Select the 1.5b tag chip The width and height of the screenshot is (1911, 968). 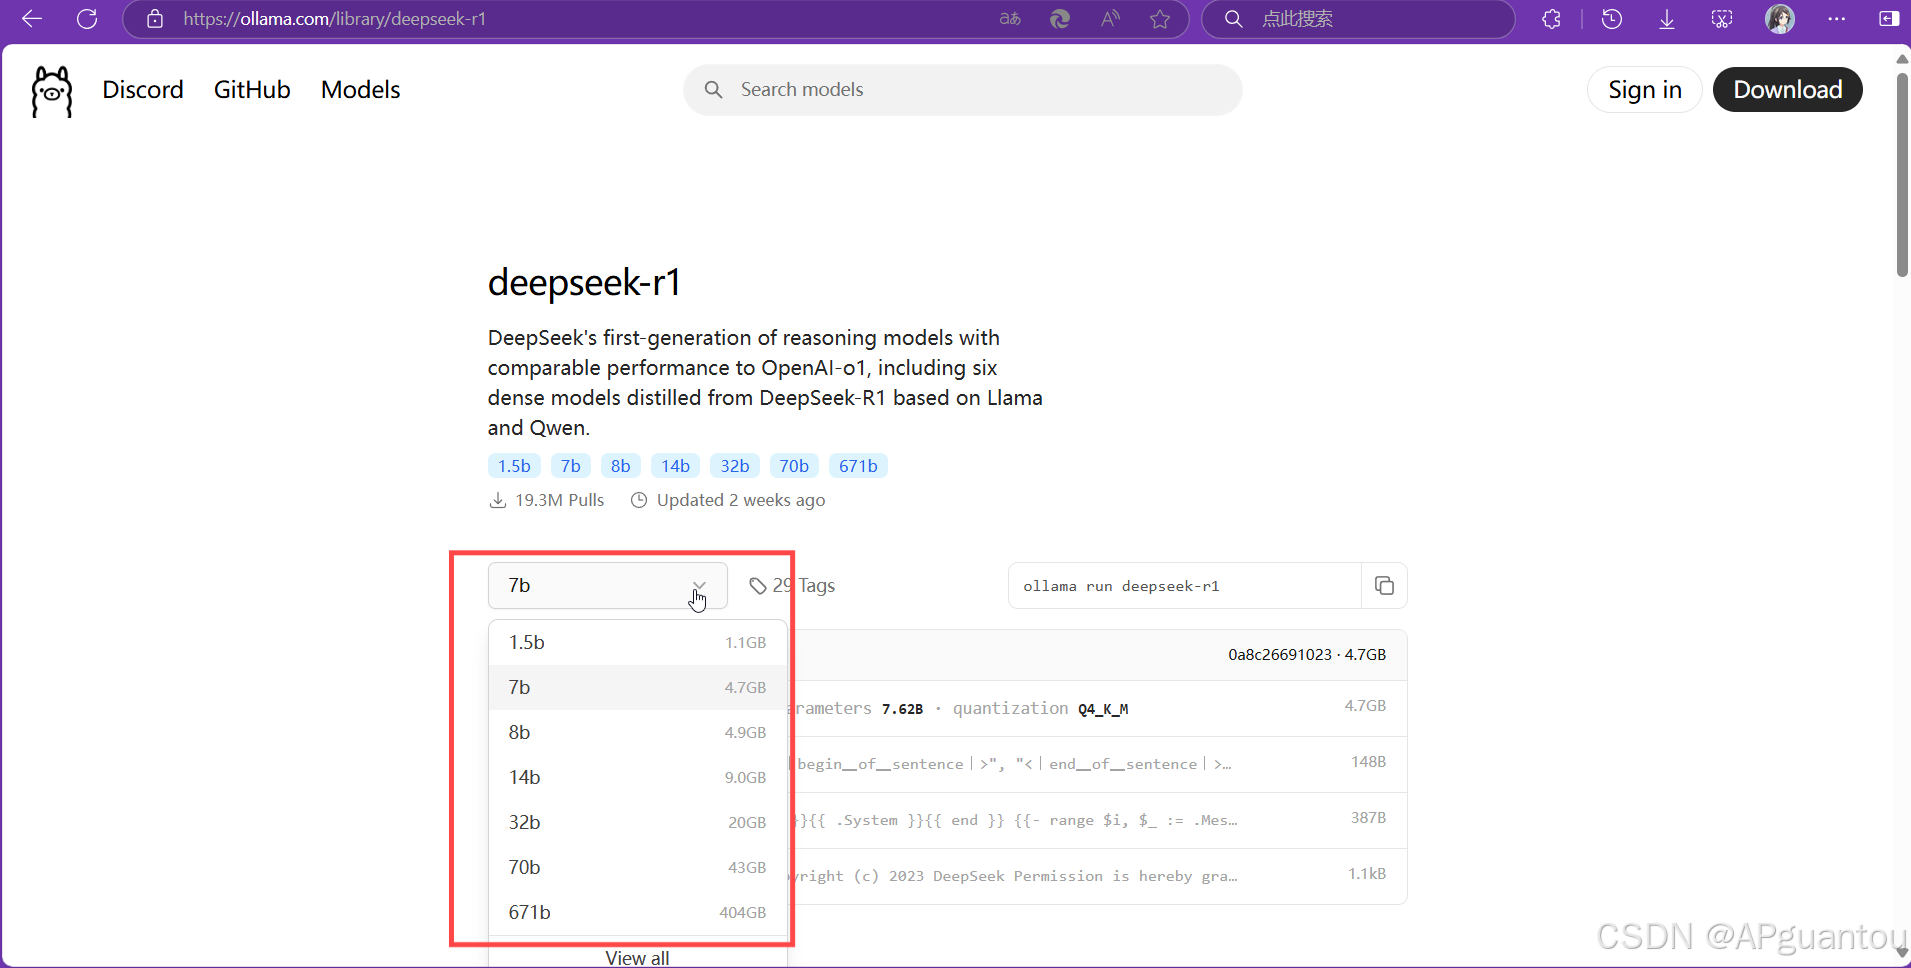pyautogui.click(x=514, y=466)
